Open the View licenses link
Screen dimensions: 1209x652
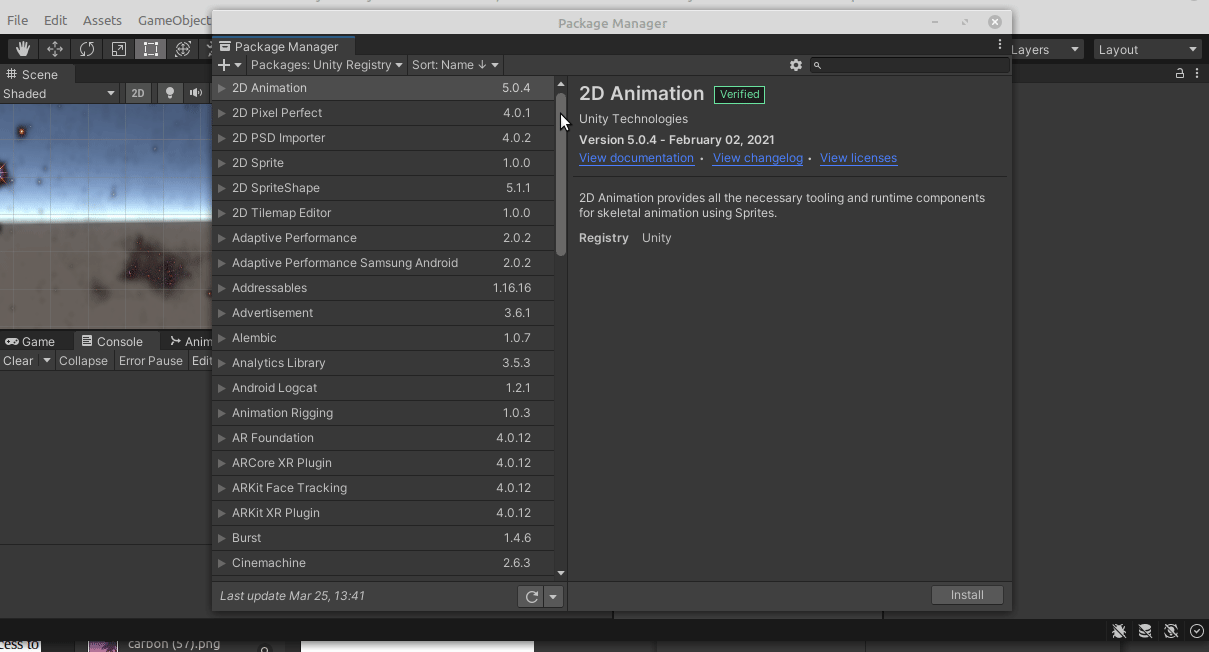[858, 158]
